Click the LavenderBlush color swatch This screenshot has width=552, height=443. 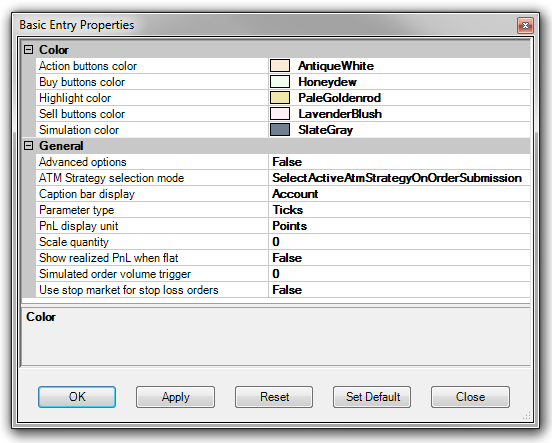point(280,114)
